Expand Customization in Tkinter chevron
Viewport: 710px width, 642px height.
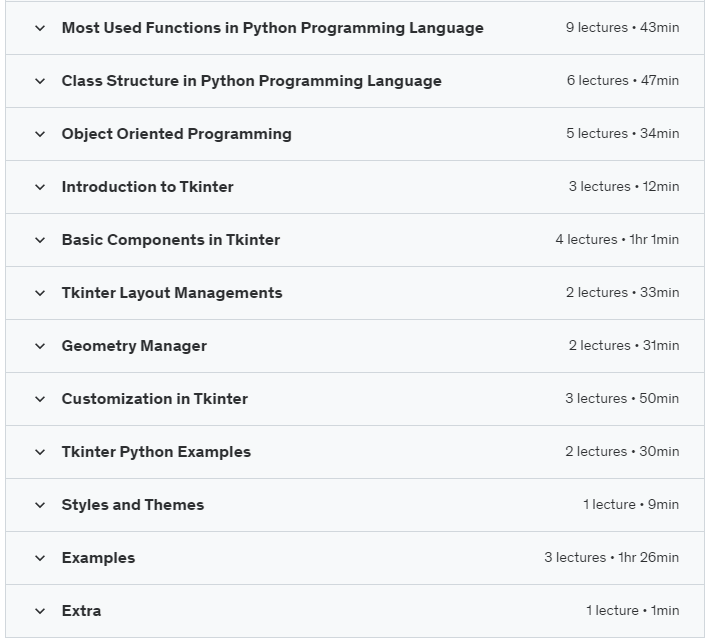coord(40,399)
